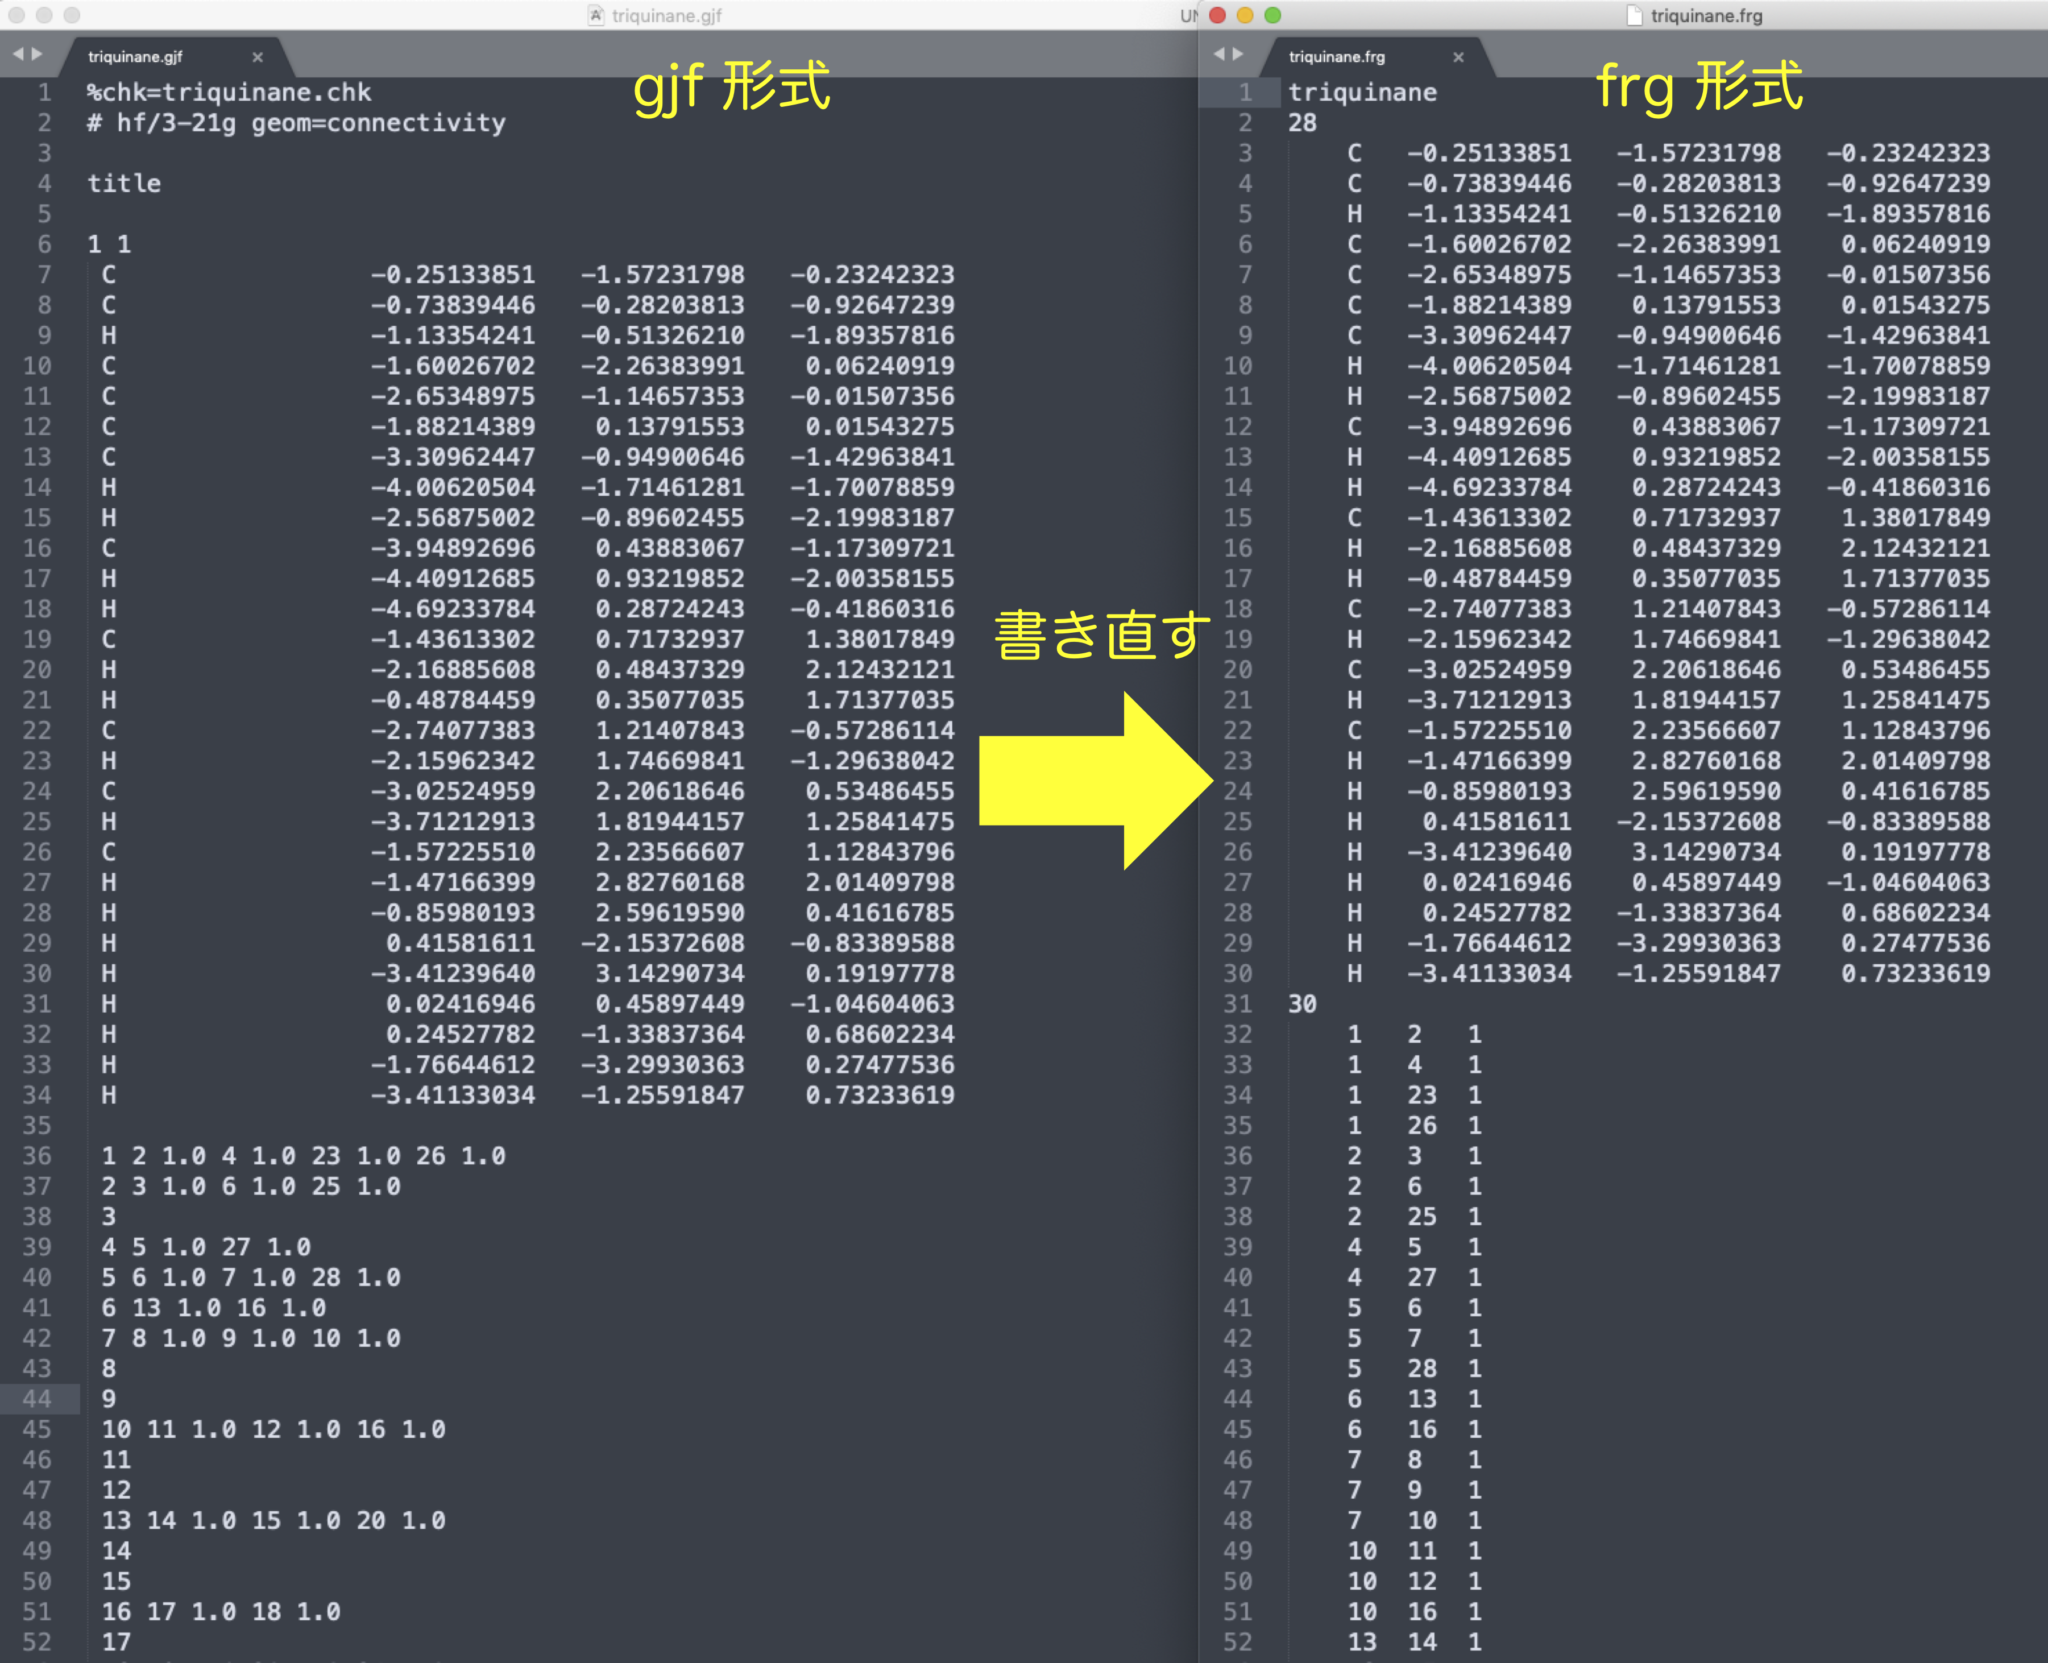Click 'triquinane' first line in frg file
Viewport: 2048px width, 1663px height.
[1362, 93]
